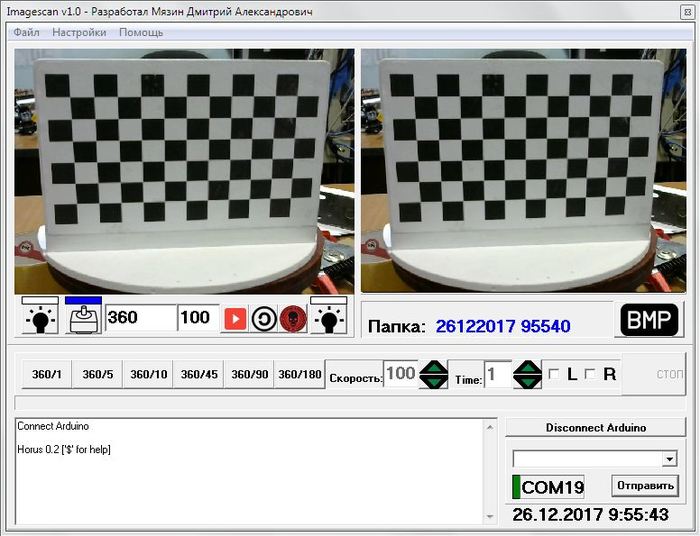Click the steps input field showing 360
Viewport: 700px width, 536px height.
(x=140, y=318)
